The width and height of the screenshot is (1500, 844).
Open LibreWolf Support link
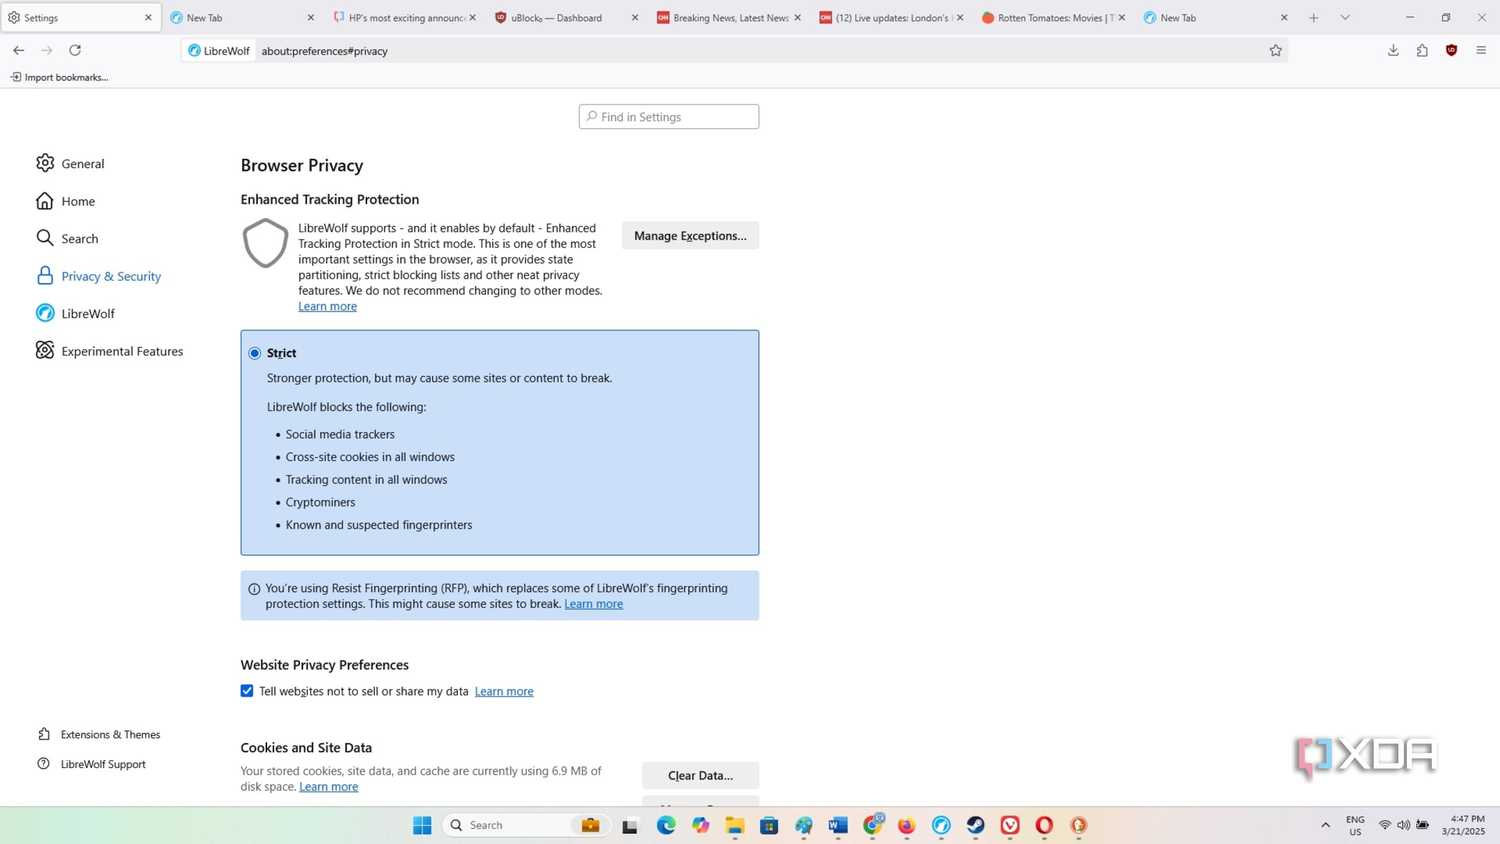point(91,764)
